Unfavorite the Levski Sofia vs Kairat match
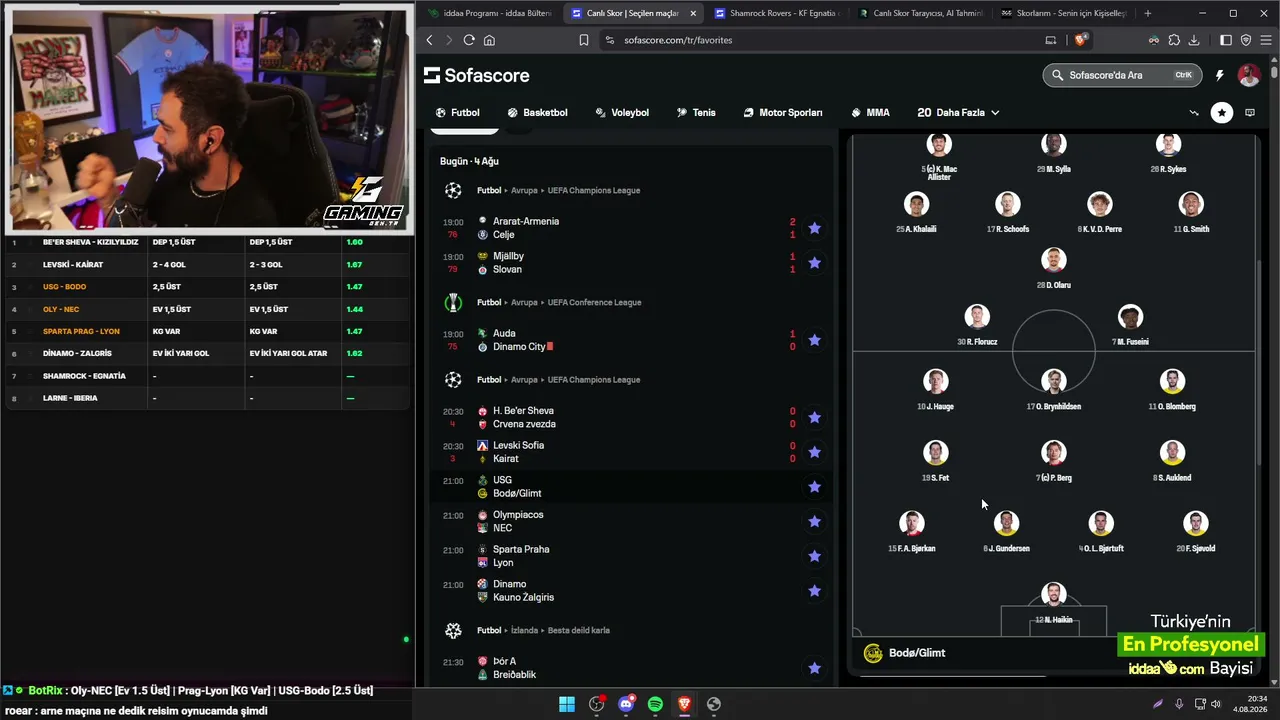 pyautogui.click(x=814, y=452)
